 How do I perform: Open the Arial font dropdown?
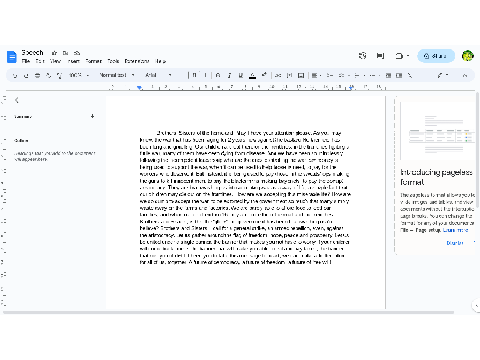(158, 75)
